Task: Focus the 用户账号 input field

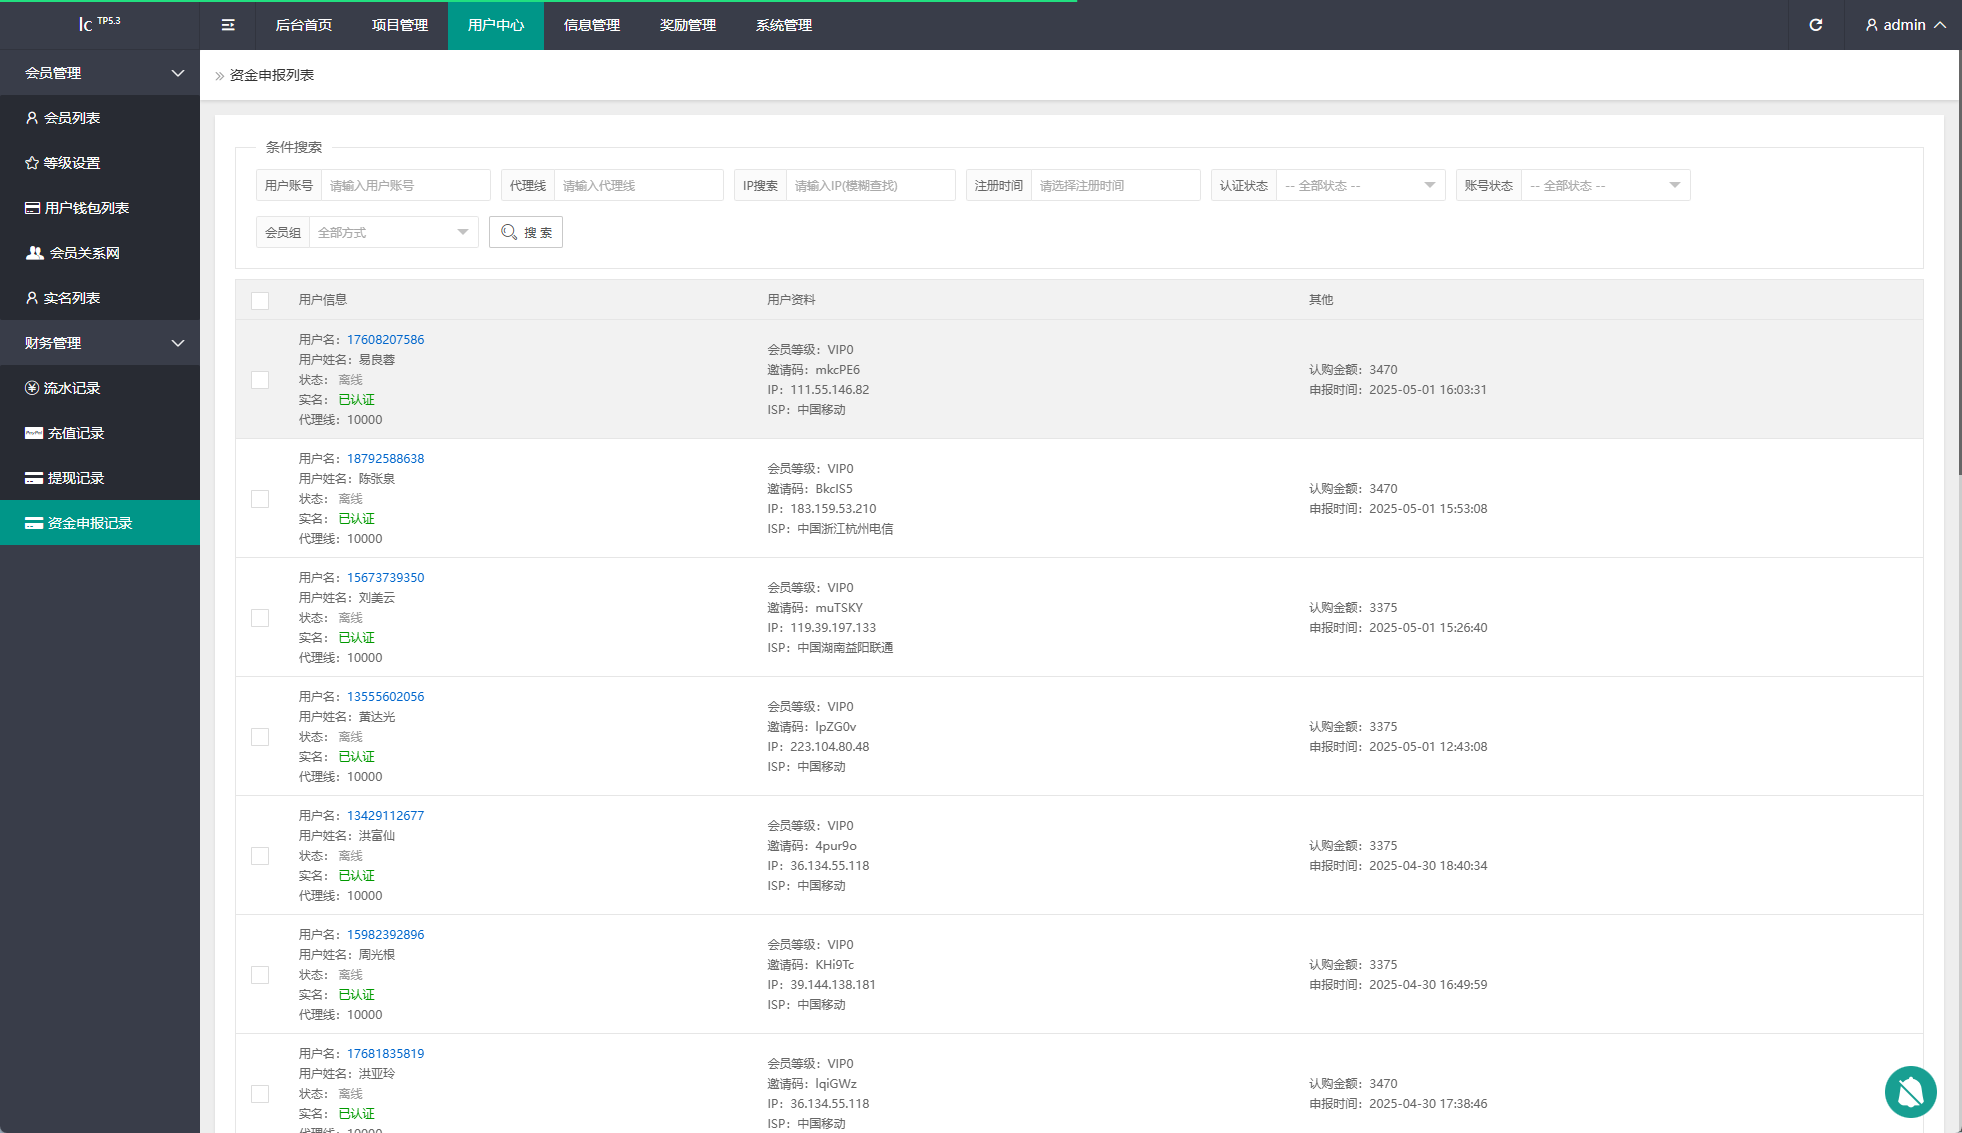Action: (x=405, y=186)
